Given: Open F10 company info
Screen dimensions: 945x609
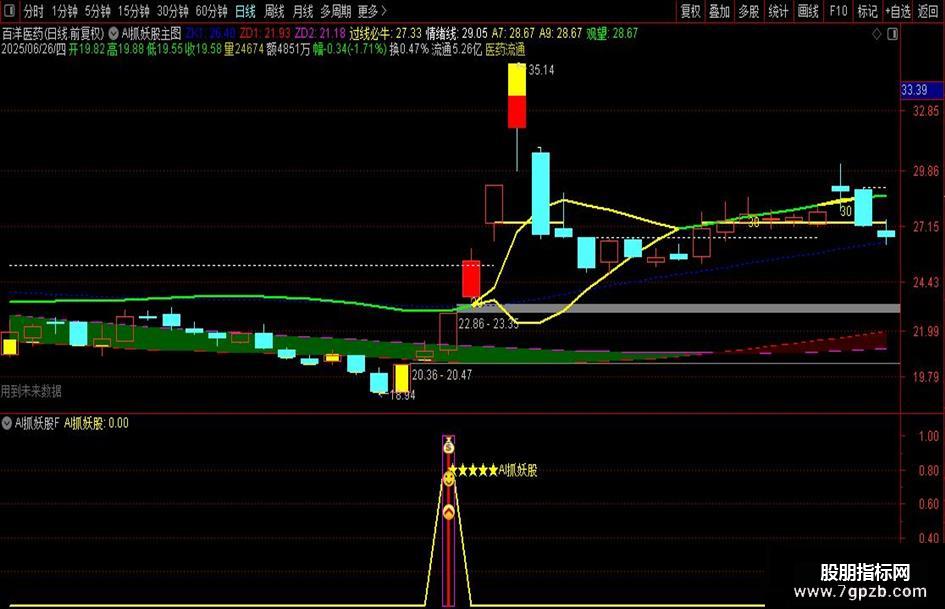Looking at the screenshot, I should click(x=838, y=11).
